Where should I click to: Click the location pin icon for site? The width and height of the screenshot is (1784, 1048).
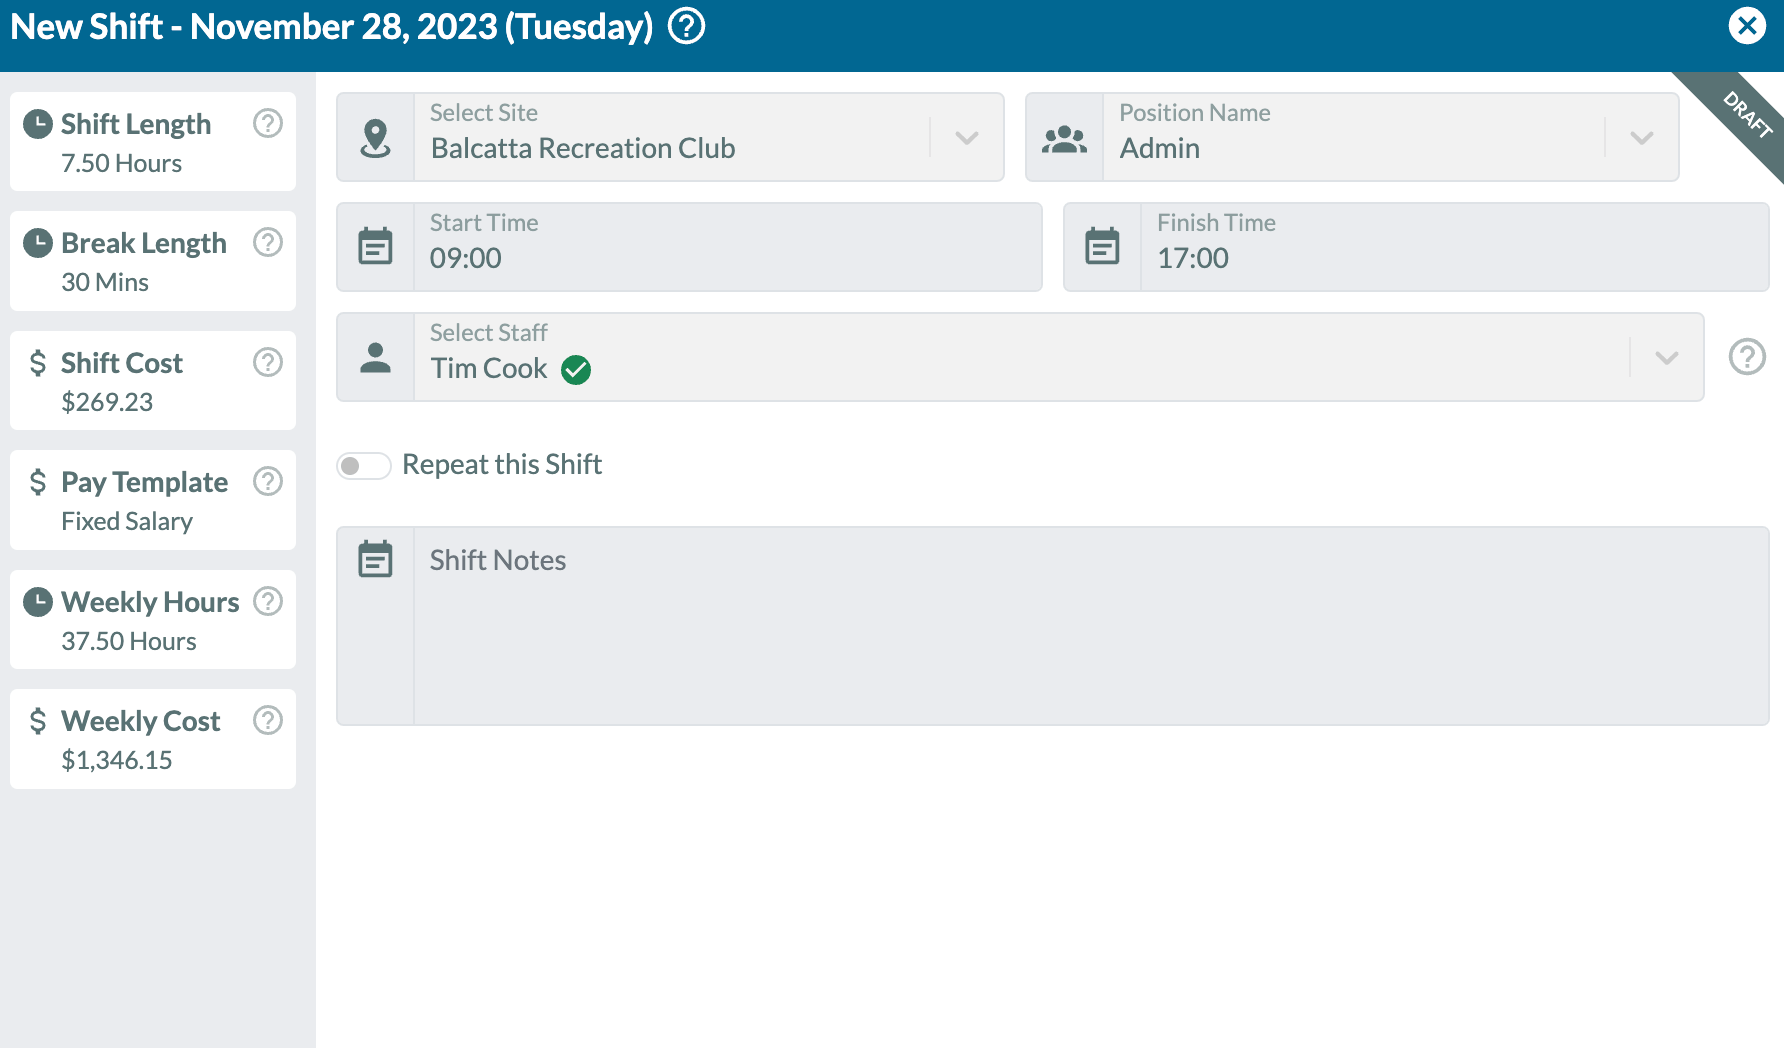point(376,138)
